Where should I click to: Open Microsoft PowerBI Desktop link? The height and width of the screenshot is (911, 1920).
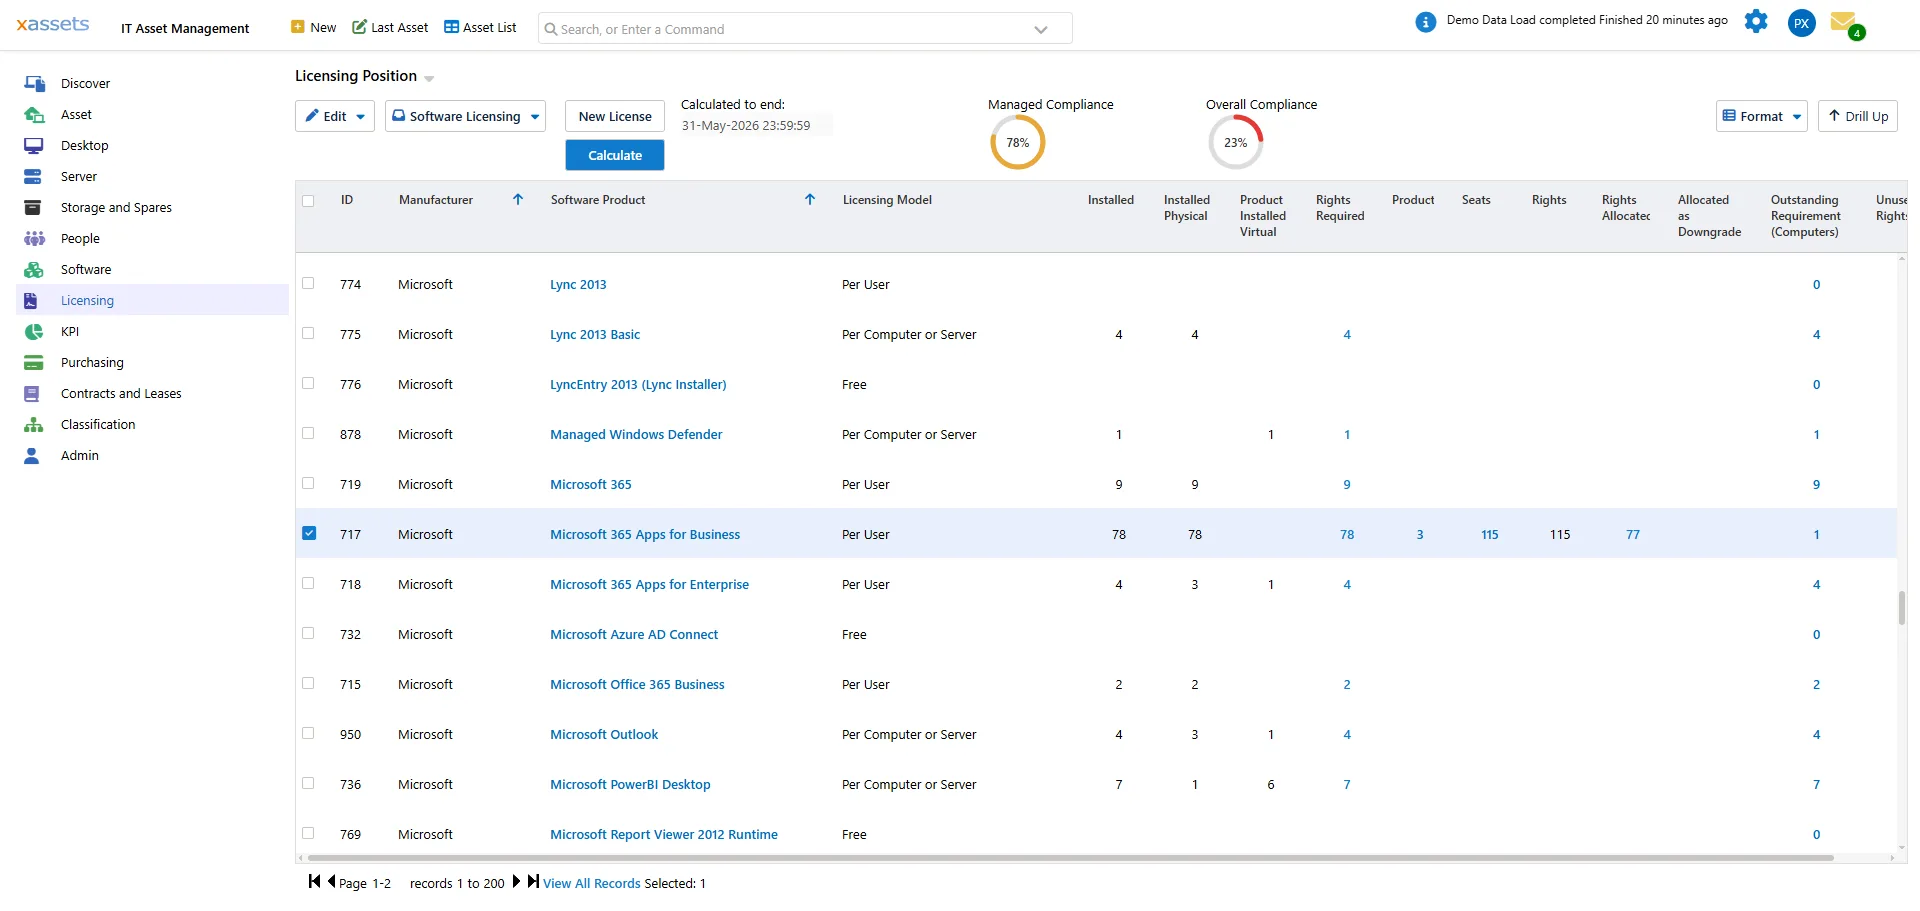point(630,784)
